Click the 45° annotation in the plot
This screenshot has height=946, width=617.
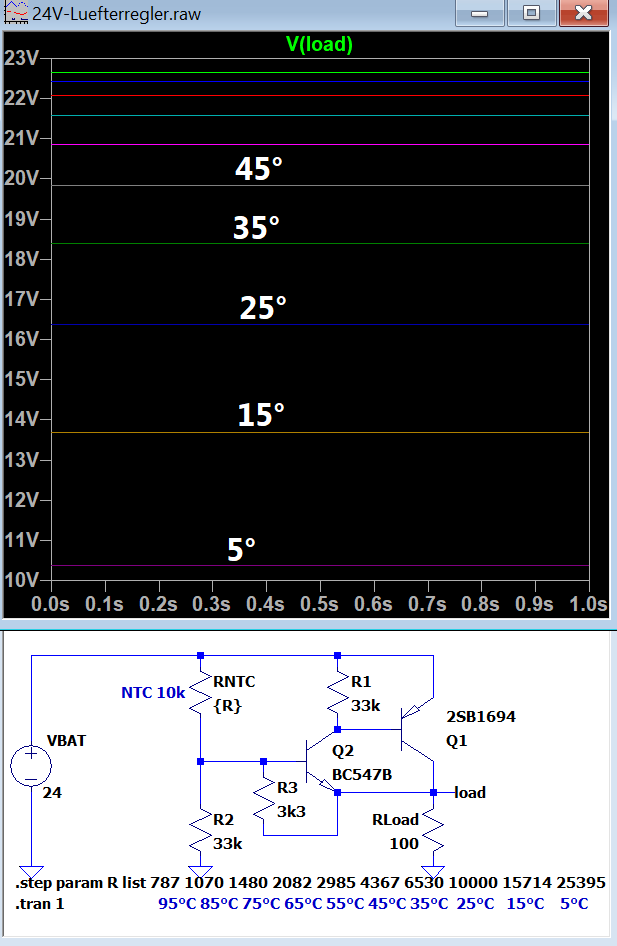point(259,168)
